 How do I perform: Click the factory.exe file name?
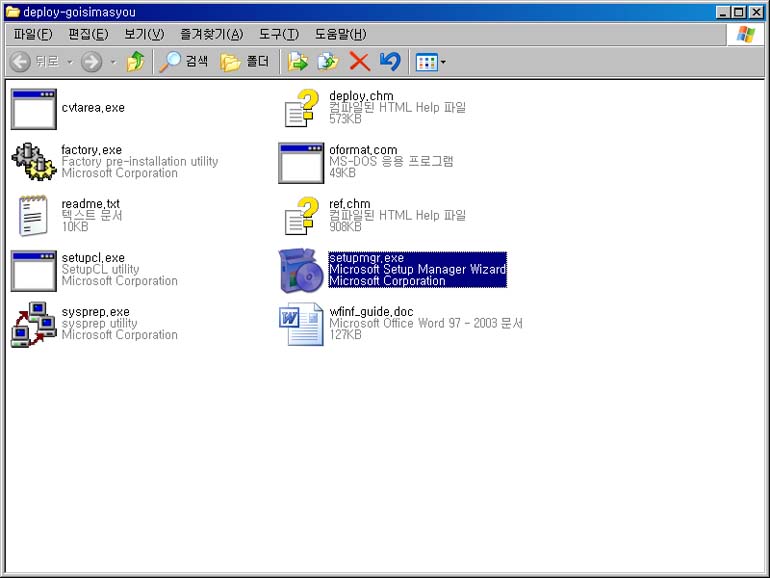(92, 150)
